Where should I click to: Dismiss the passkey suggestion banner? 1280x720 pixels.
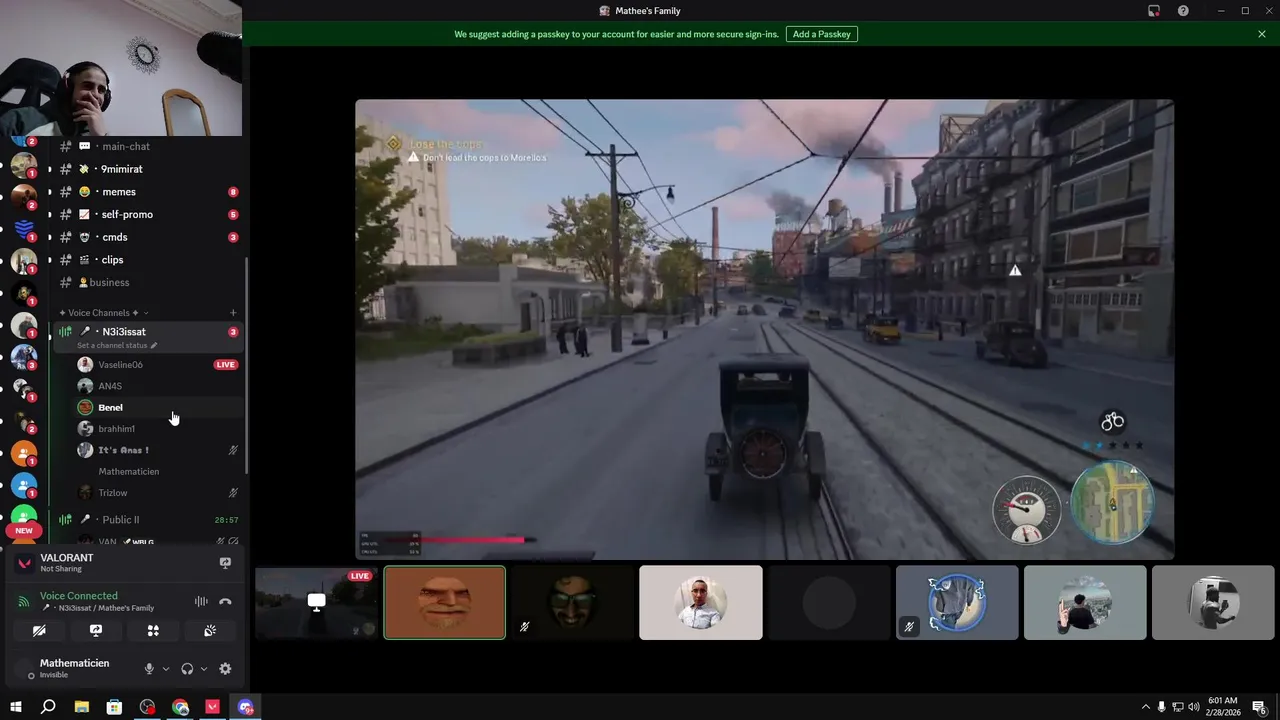1262,34
